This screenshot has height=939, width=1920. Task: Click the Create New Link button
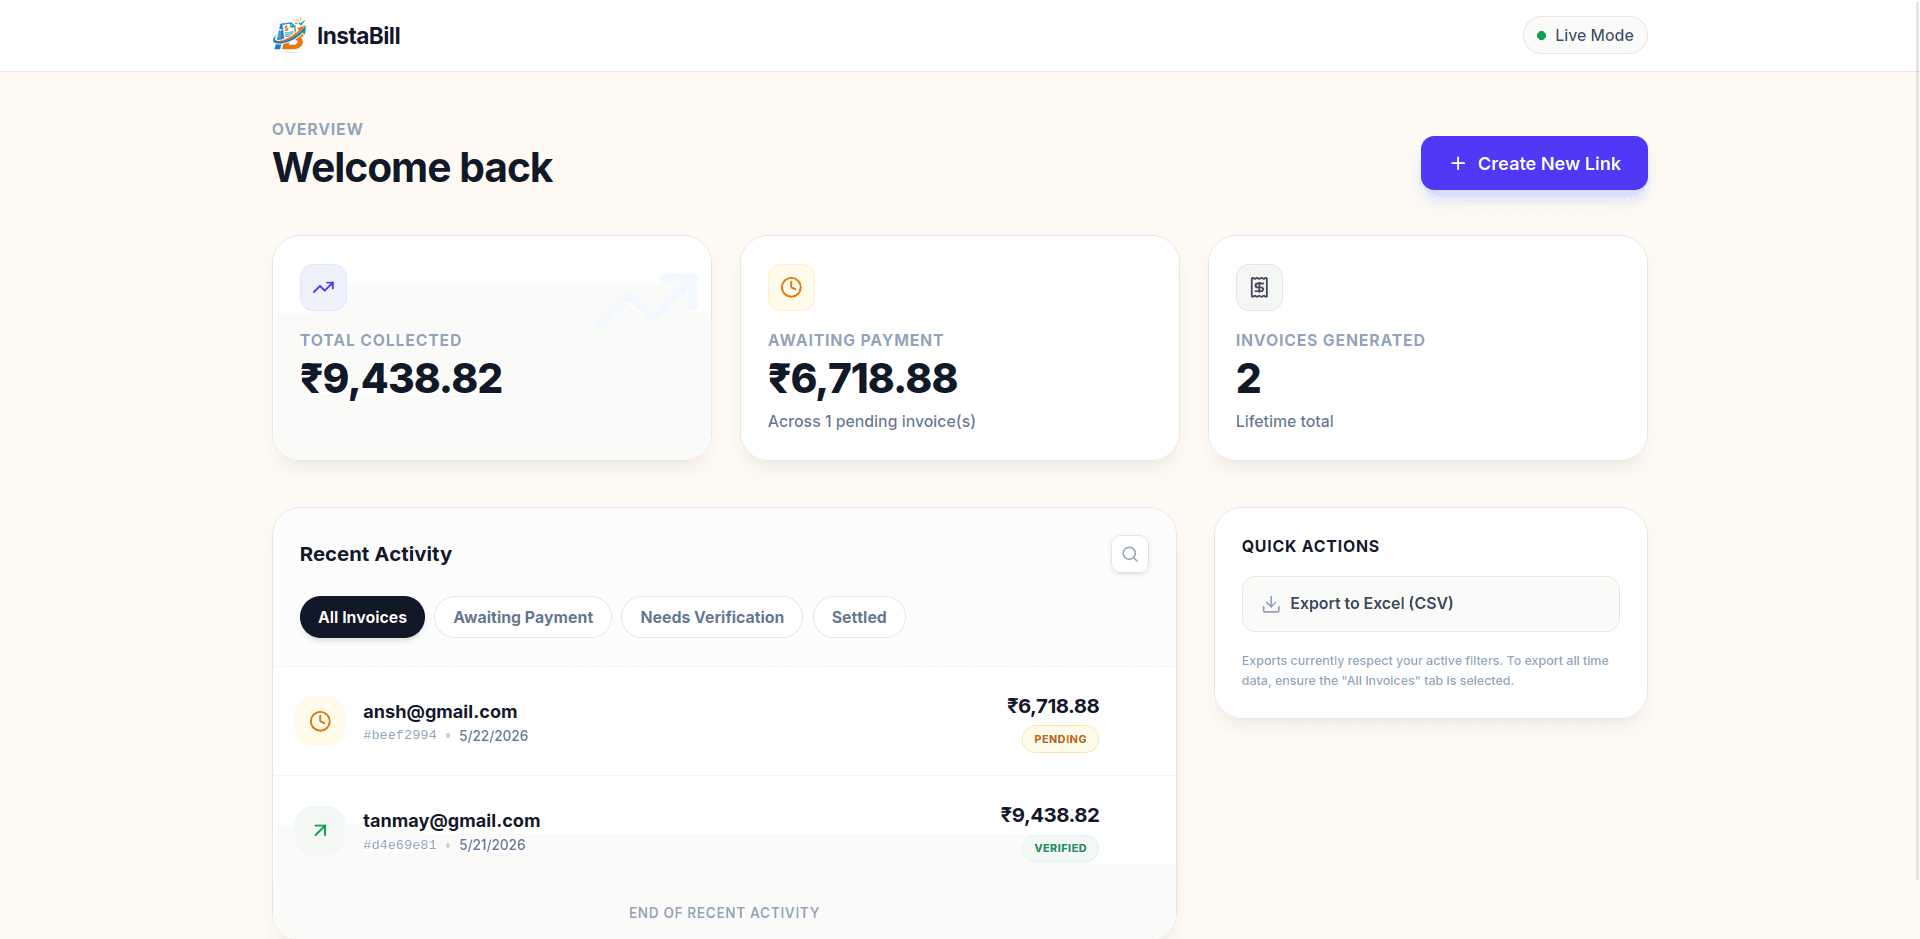click(x=1534, y=163)
